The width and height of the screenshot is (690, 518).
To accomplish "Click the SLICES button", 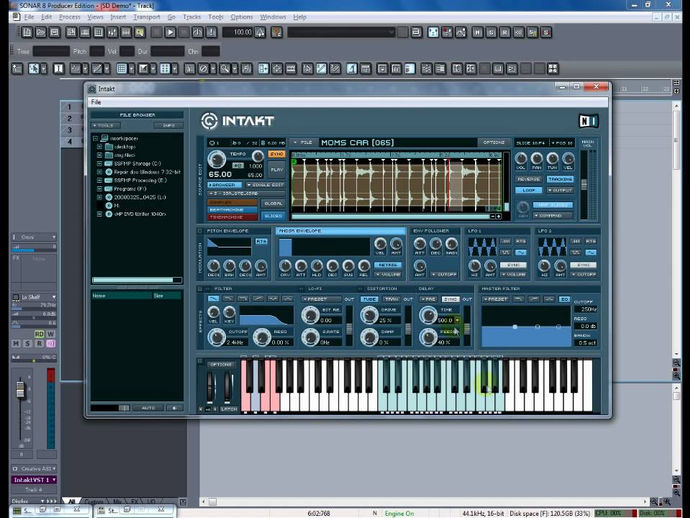I will [x=273, y=216].
